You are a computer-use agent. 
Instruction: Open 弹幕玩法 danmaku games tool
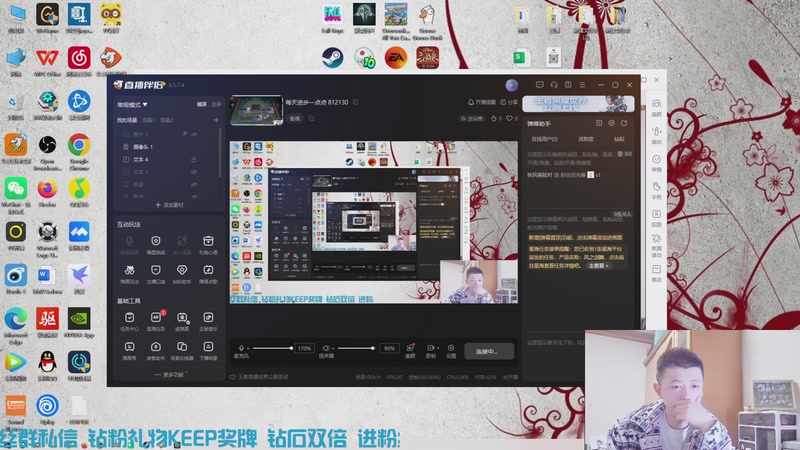tap(129, 273)
